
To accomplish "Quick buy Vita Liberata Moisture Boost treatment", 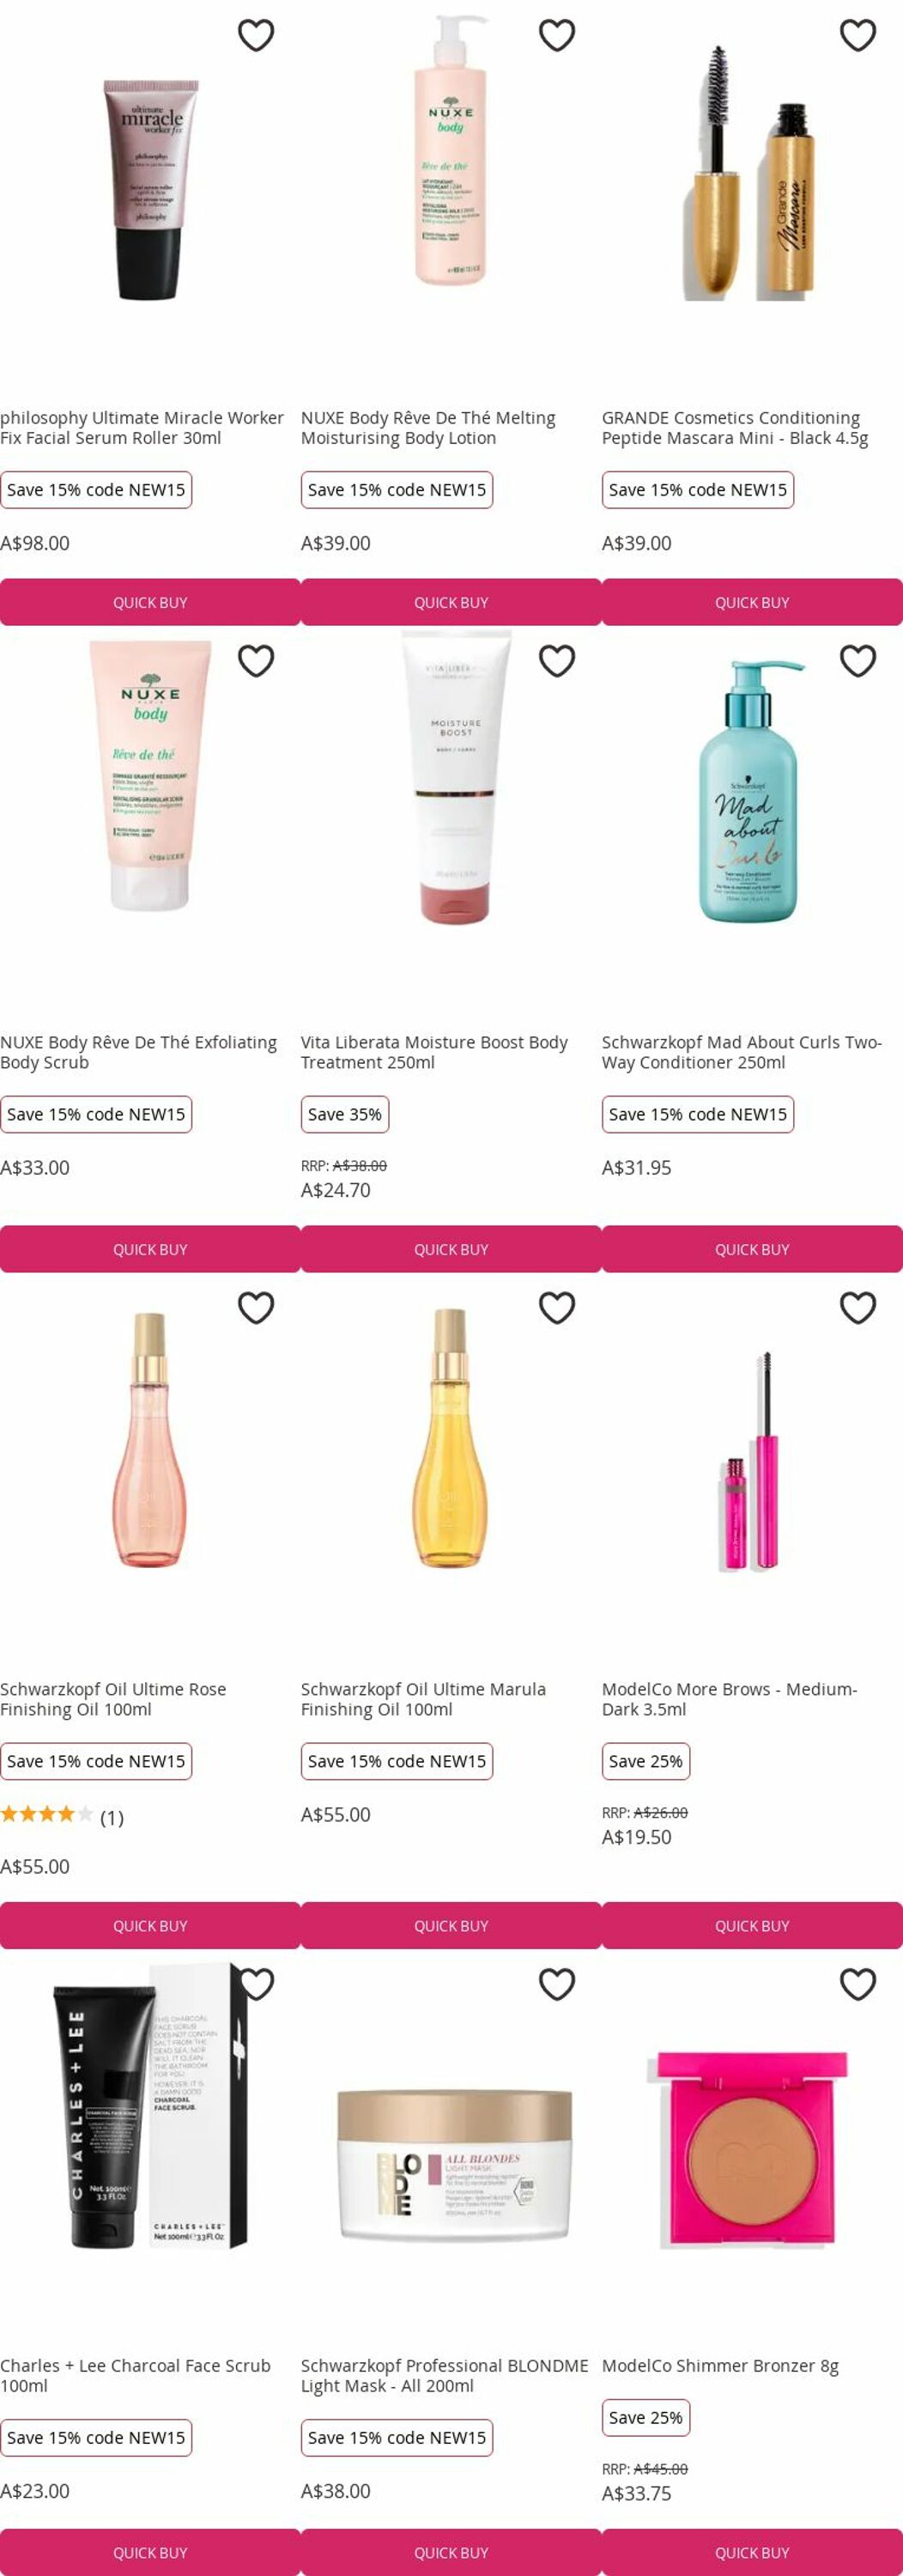I will (451, 1249).
